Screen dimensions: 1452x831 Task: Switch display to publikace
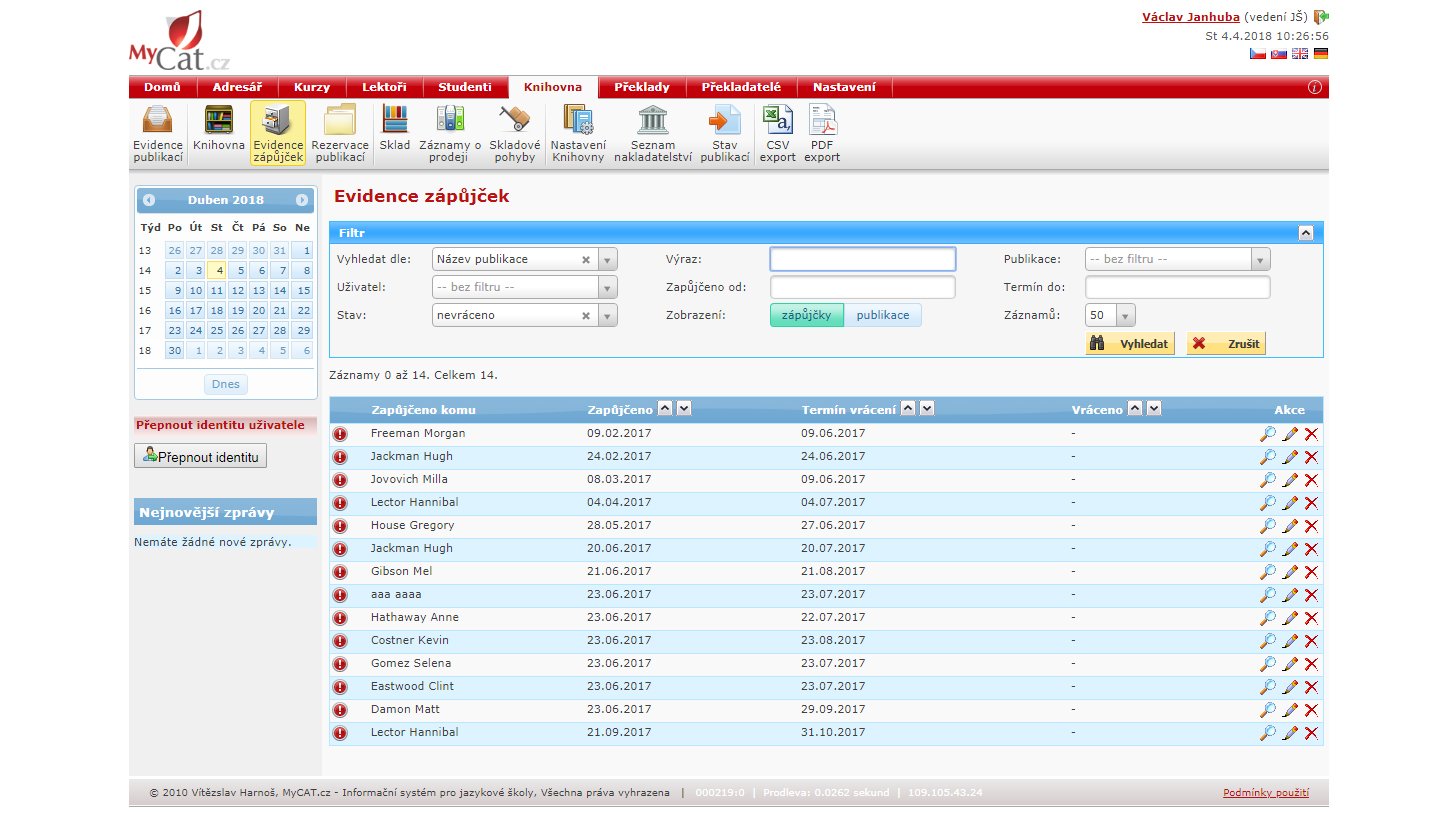[883, 315]
